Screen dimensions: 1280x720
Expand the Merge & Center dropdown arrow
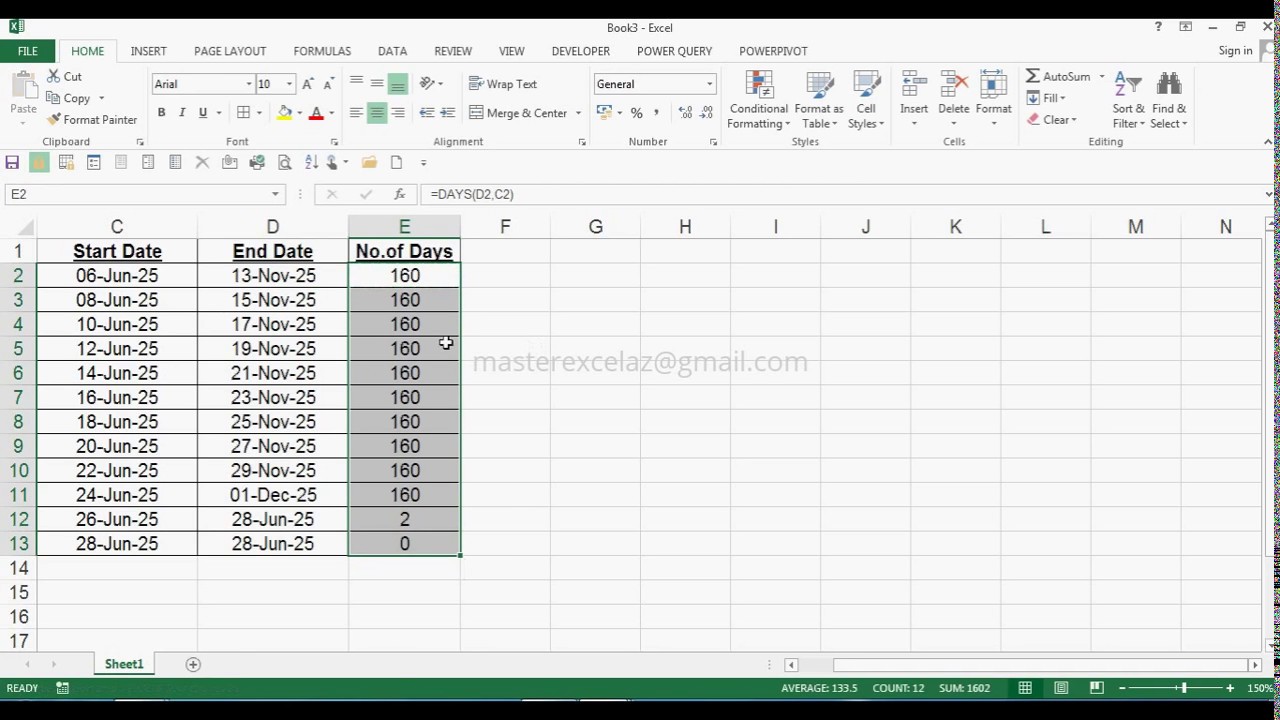click(578, 113)
